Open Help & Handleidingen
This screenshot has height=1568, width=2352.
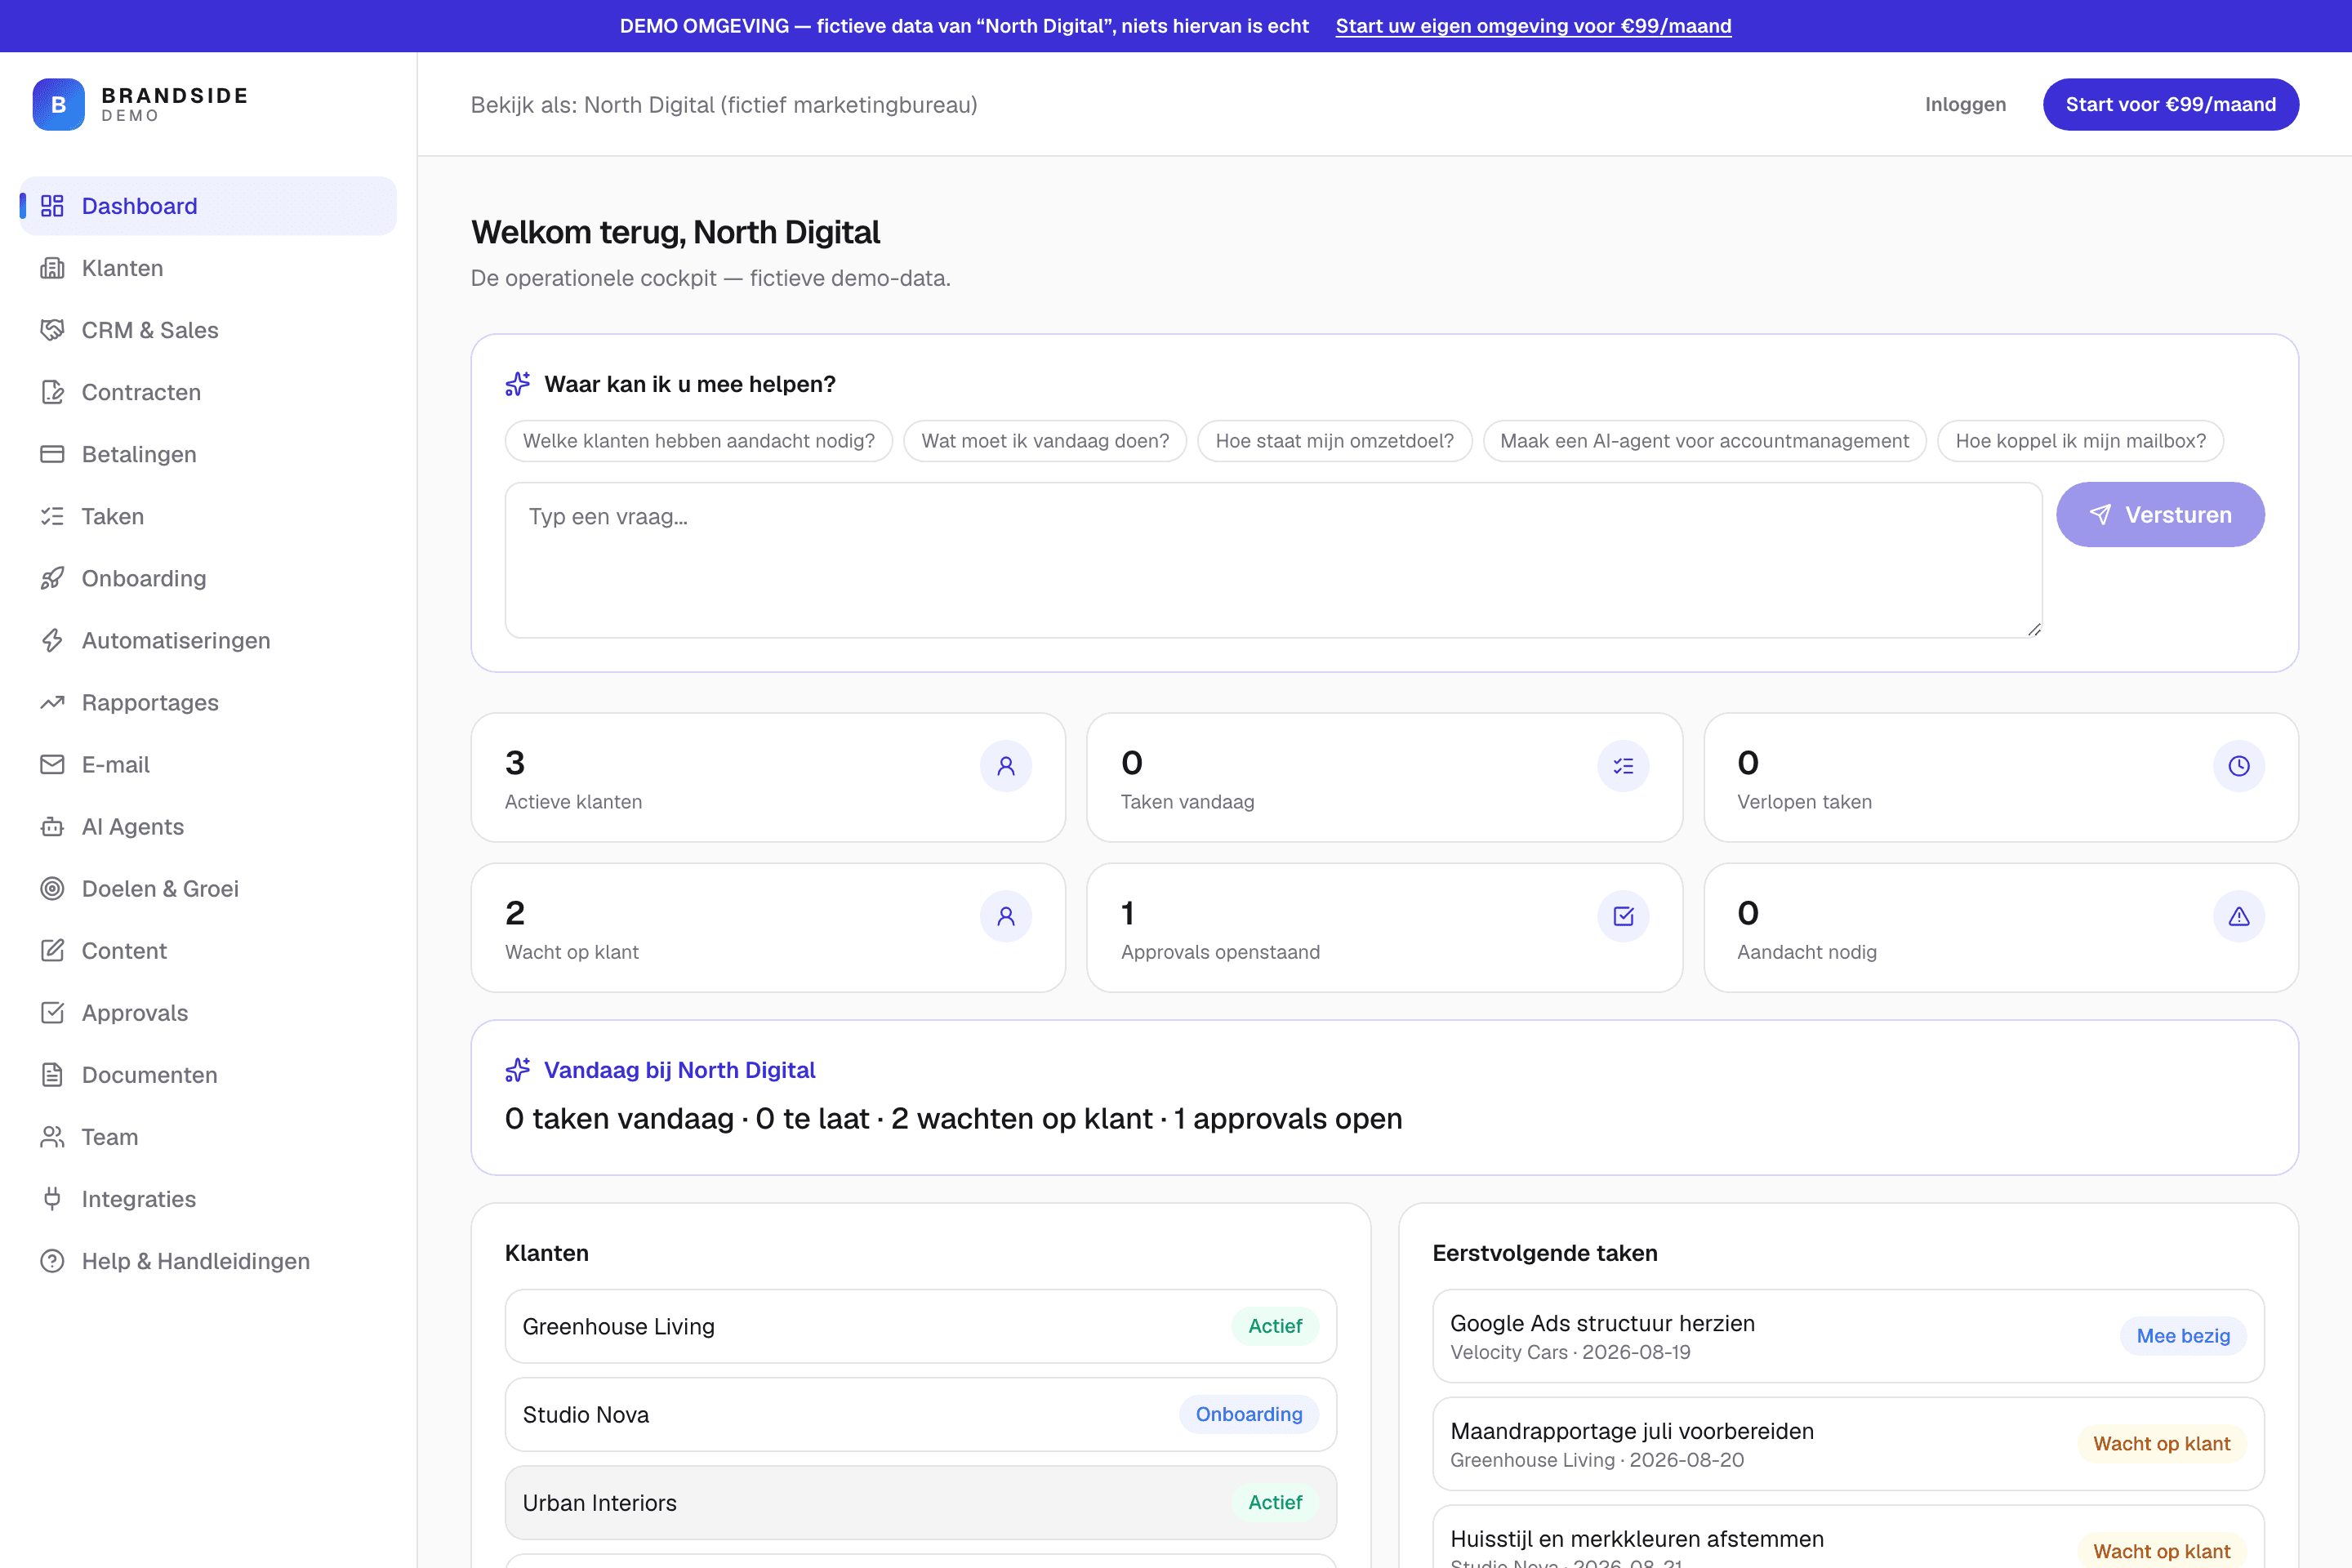tap(208, 1260)
